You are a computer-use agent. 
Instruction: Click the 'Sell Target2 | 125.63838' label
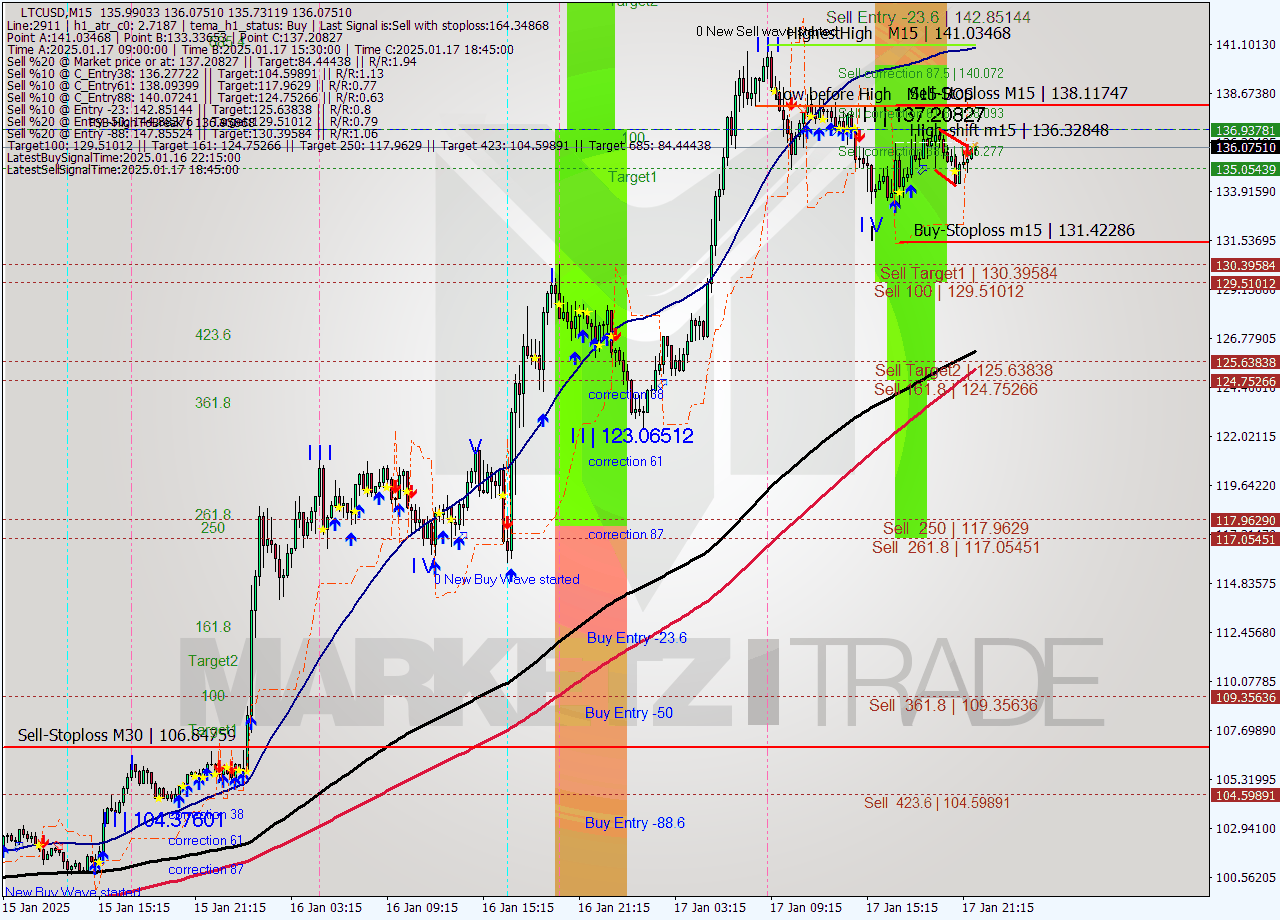[x=963, y=370]
